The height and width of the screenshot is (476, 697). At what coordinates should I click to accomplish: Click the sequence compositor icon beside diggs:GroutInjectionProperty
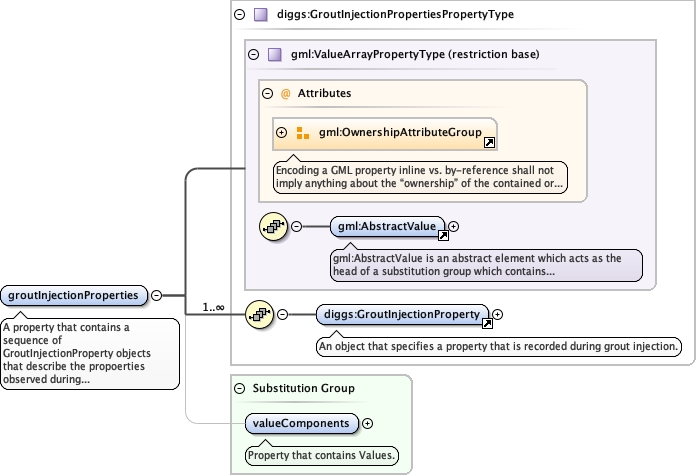[260, 314]
